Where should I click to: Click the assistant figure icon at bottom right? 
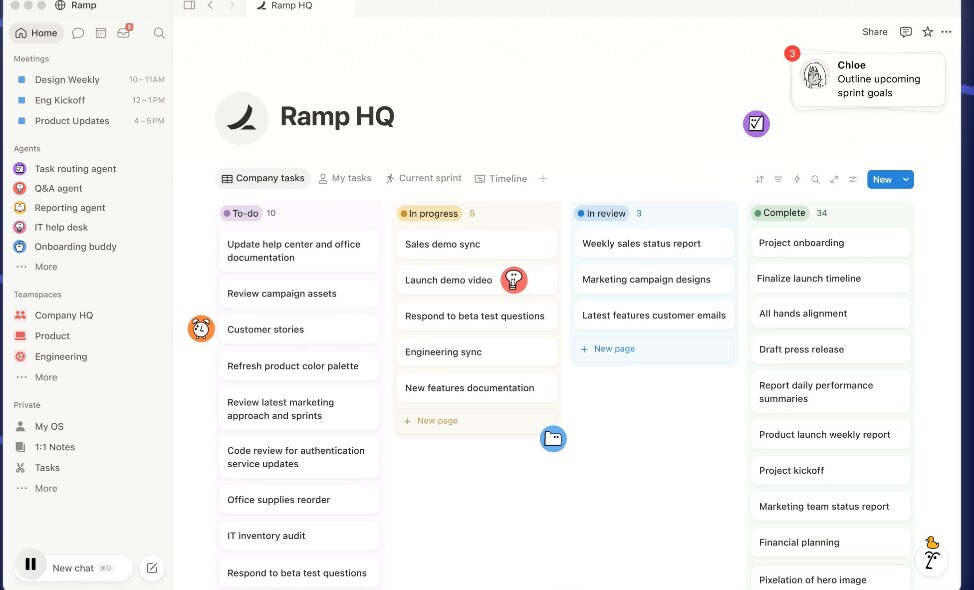coord(931,558)
